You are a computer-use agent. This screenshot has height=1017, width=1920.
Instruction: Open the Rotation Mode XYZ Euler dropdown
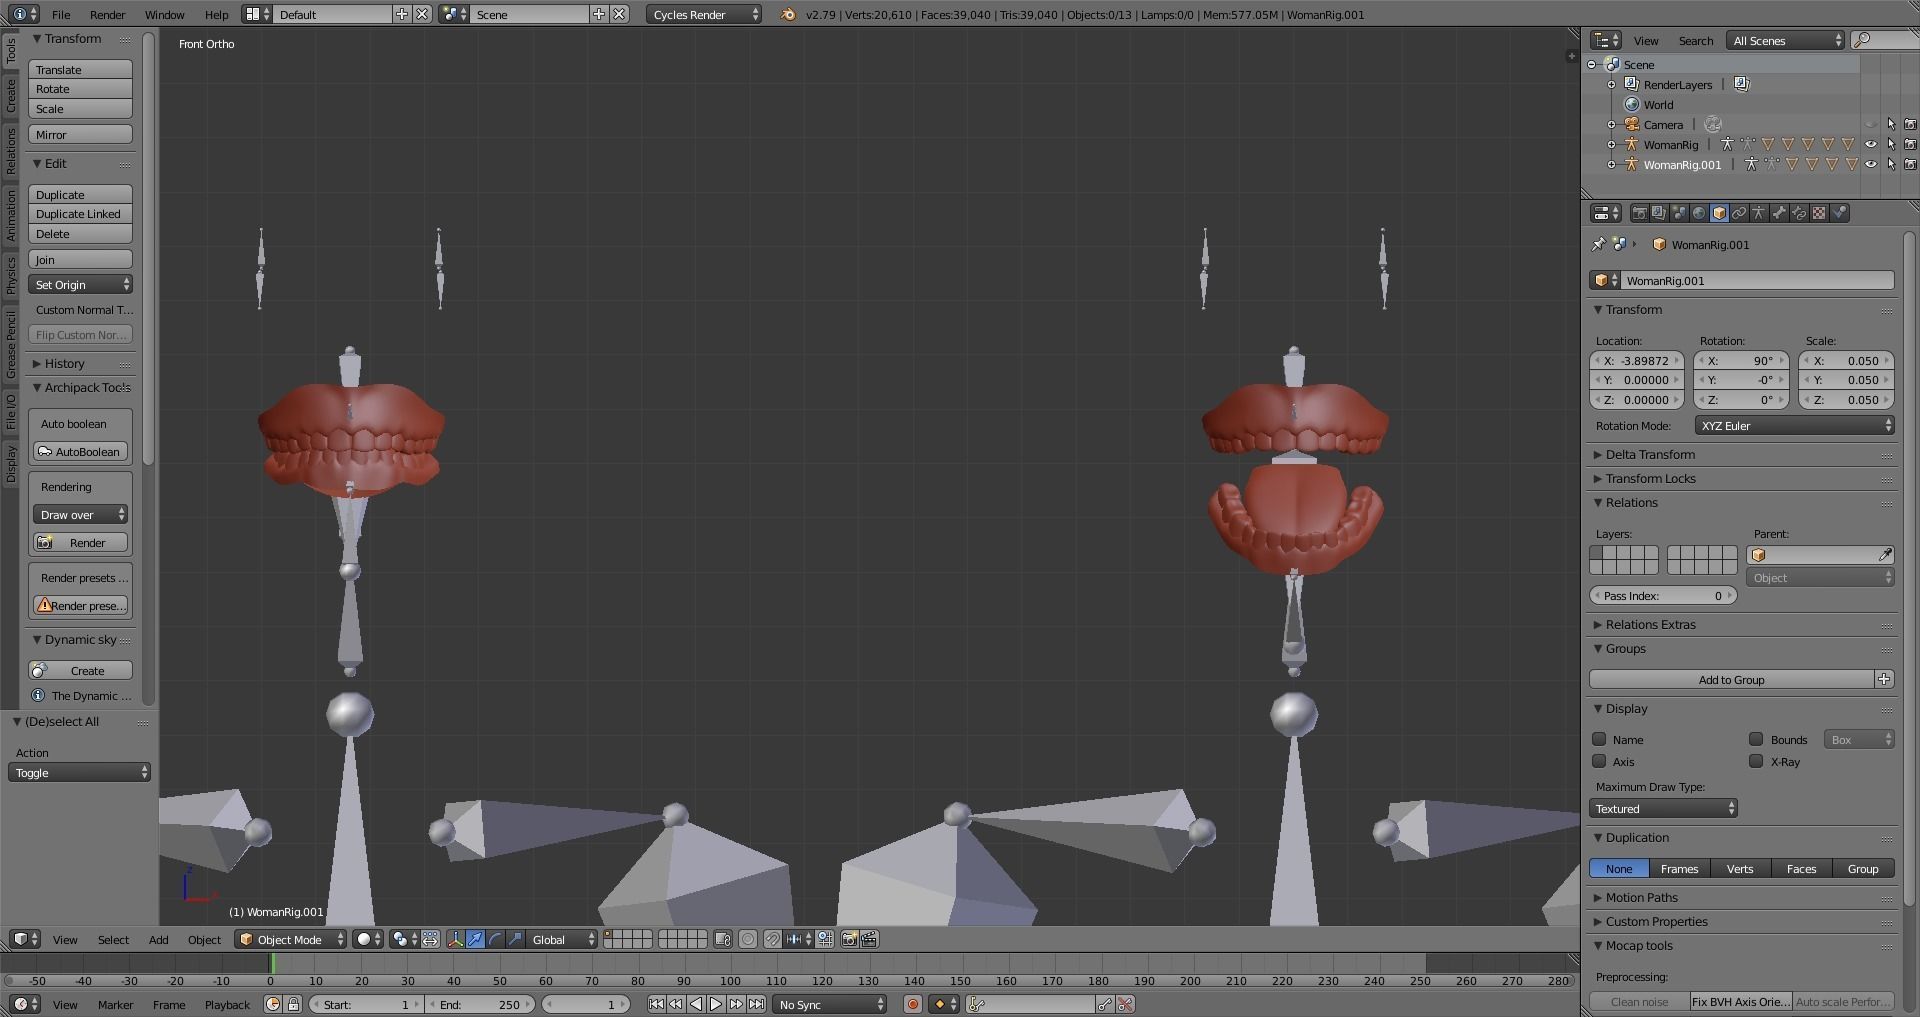[x=1794, y=425]
